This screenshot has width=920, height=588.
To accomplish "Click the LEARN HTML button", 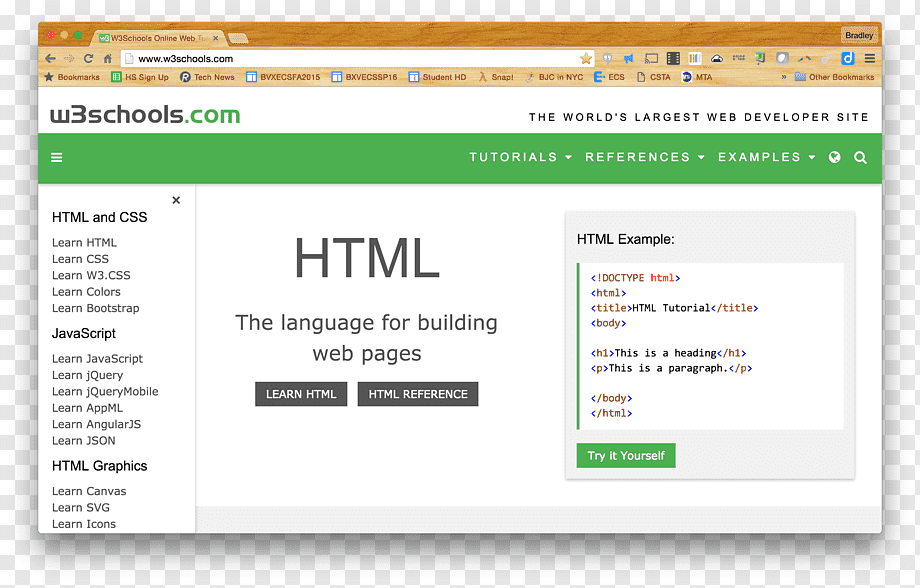I will pos(300,394).
